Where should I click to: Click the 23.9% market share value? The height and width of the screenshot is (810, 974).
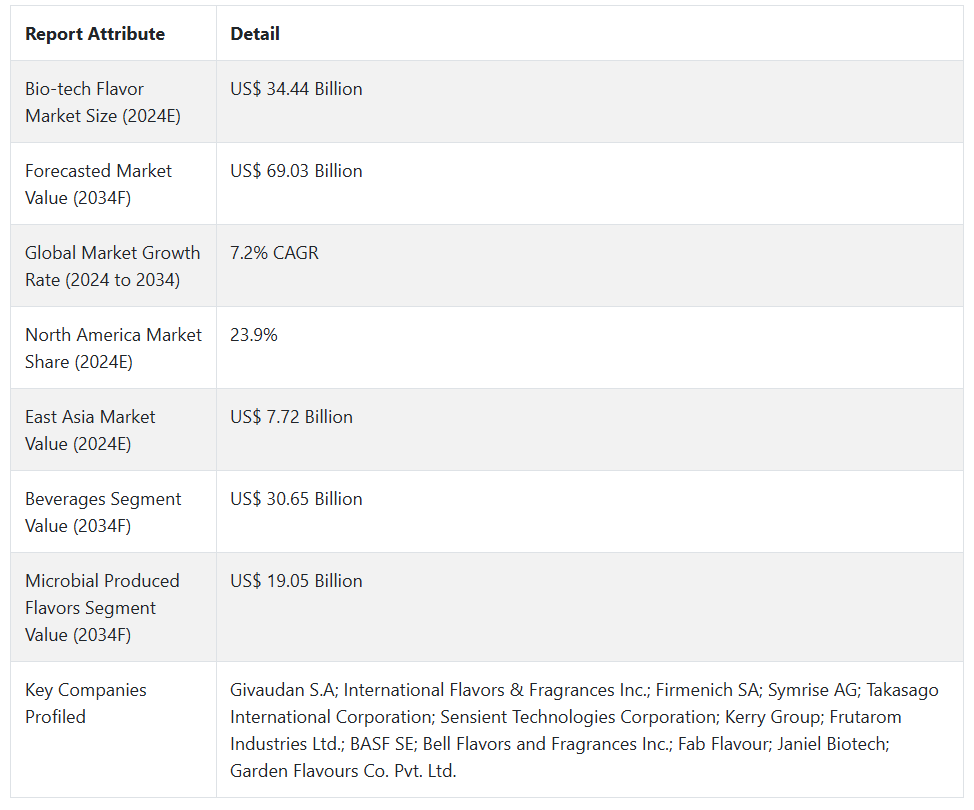[254, 335]
